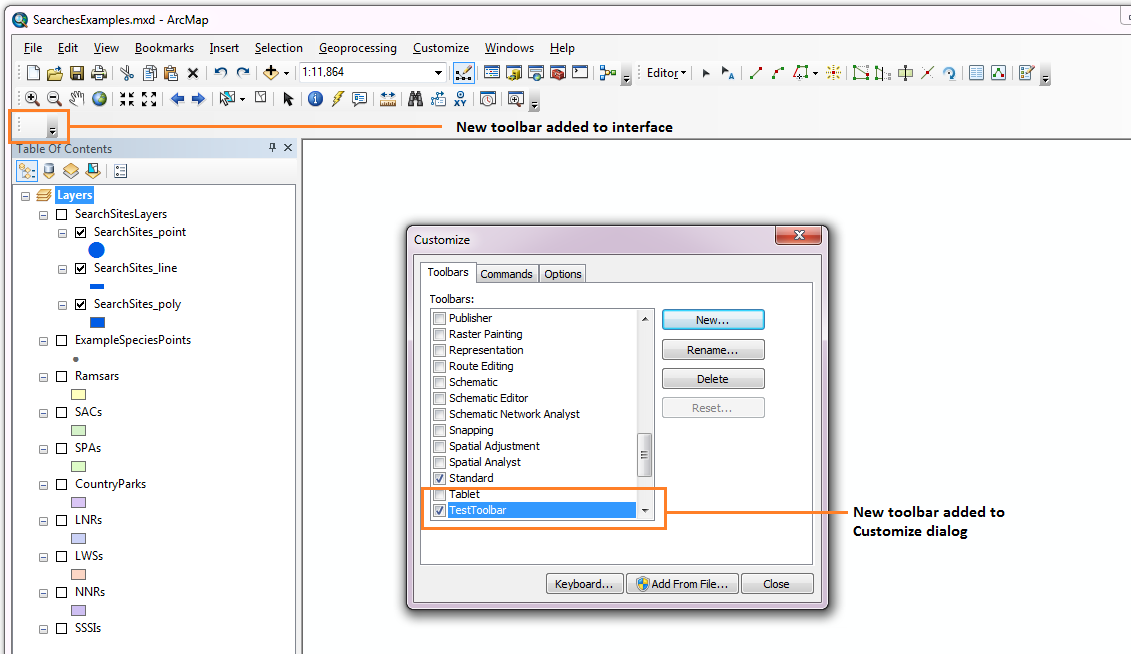Open the editing Attributes window icon

pyautogui.click(x=976, y=73)
